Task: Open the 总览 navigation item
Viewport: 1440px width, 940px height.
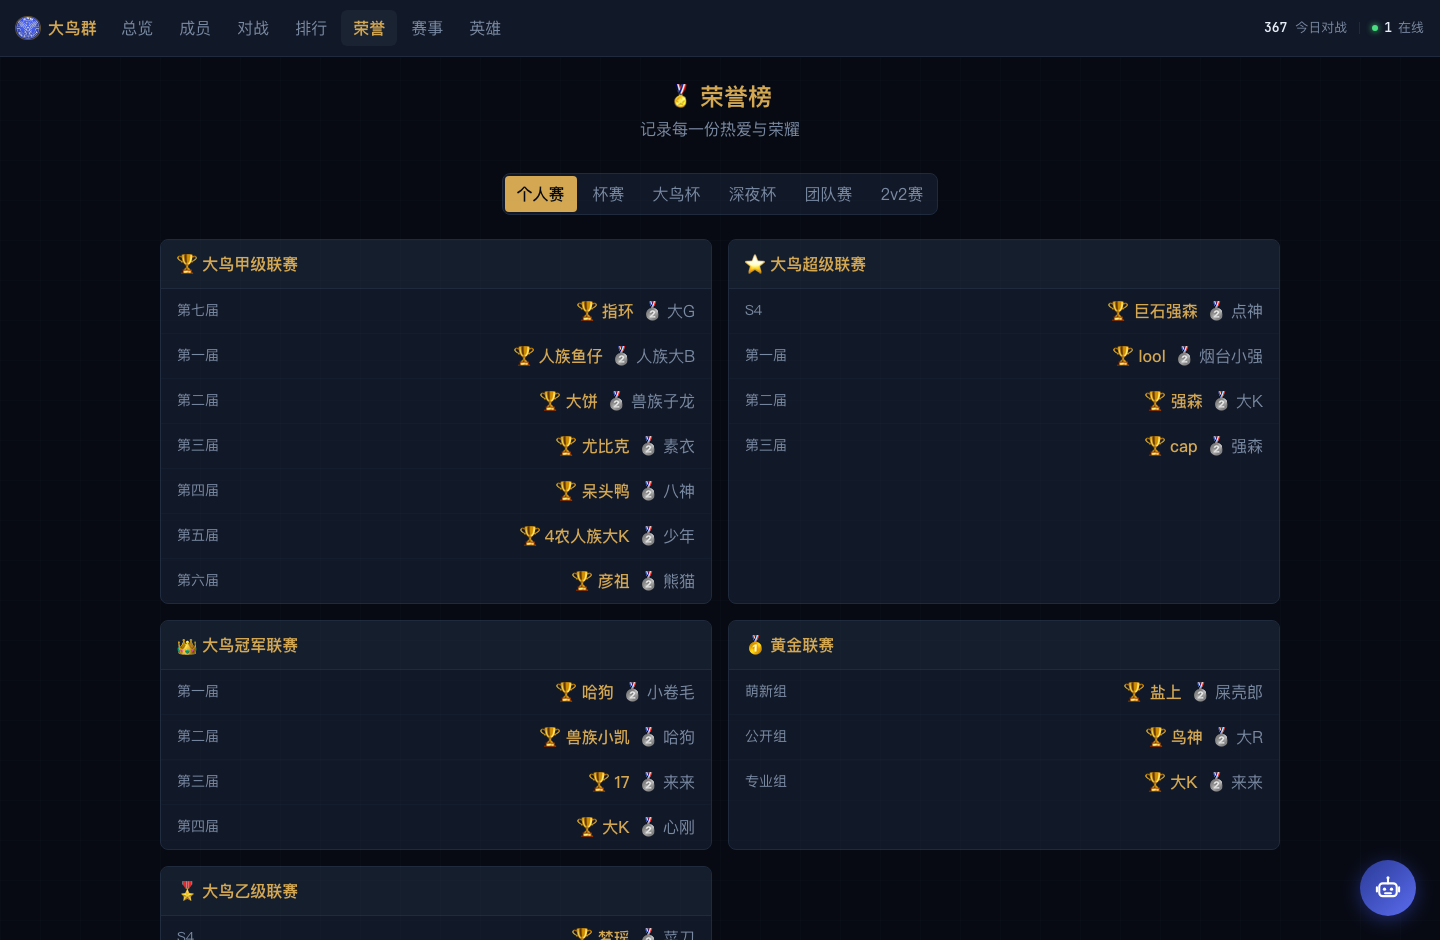Action: point(137,28)
